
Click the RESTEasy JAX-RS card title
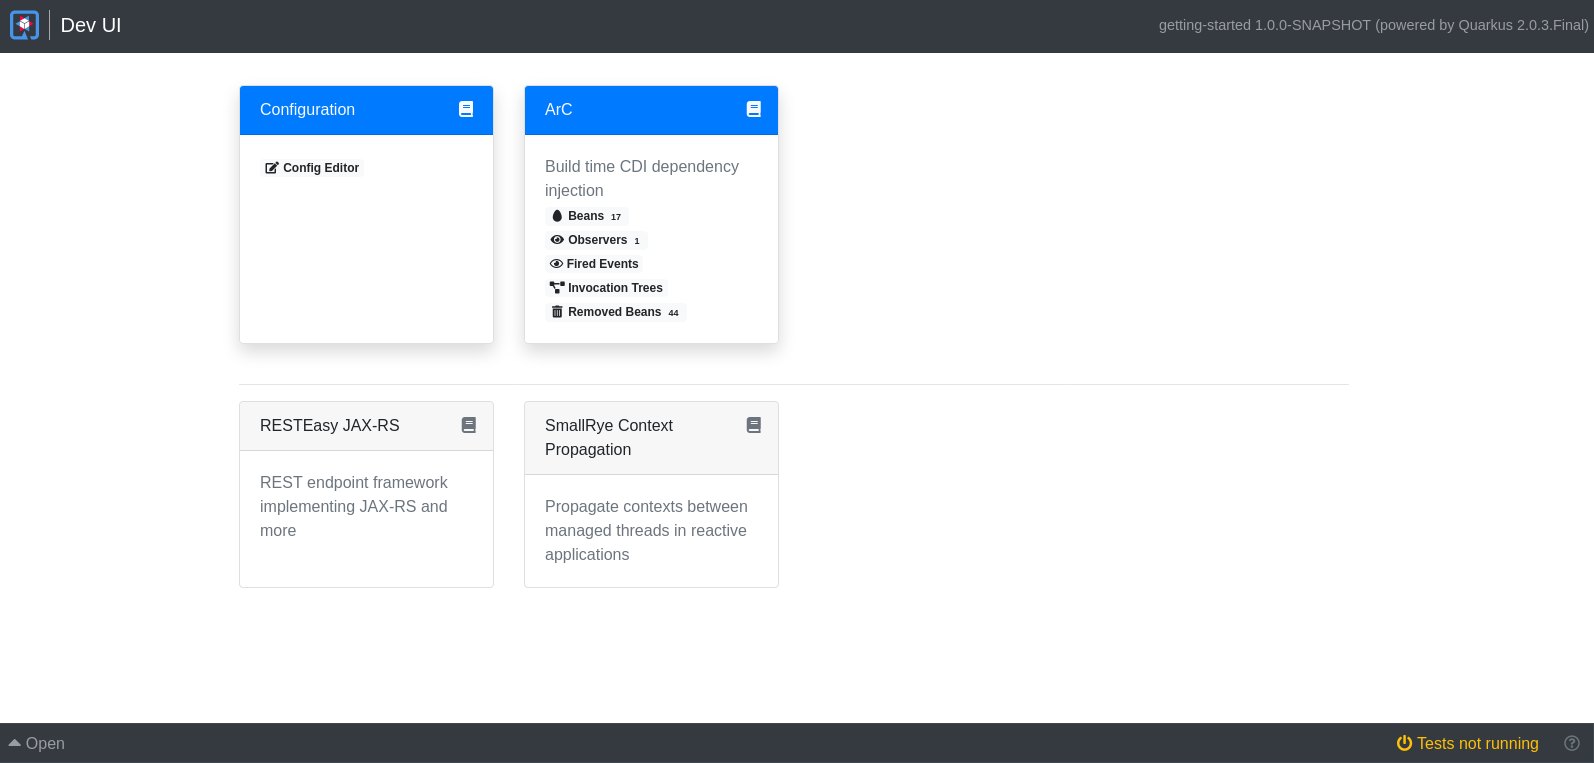[x=330, y=426]
